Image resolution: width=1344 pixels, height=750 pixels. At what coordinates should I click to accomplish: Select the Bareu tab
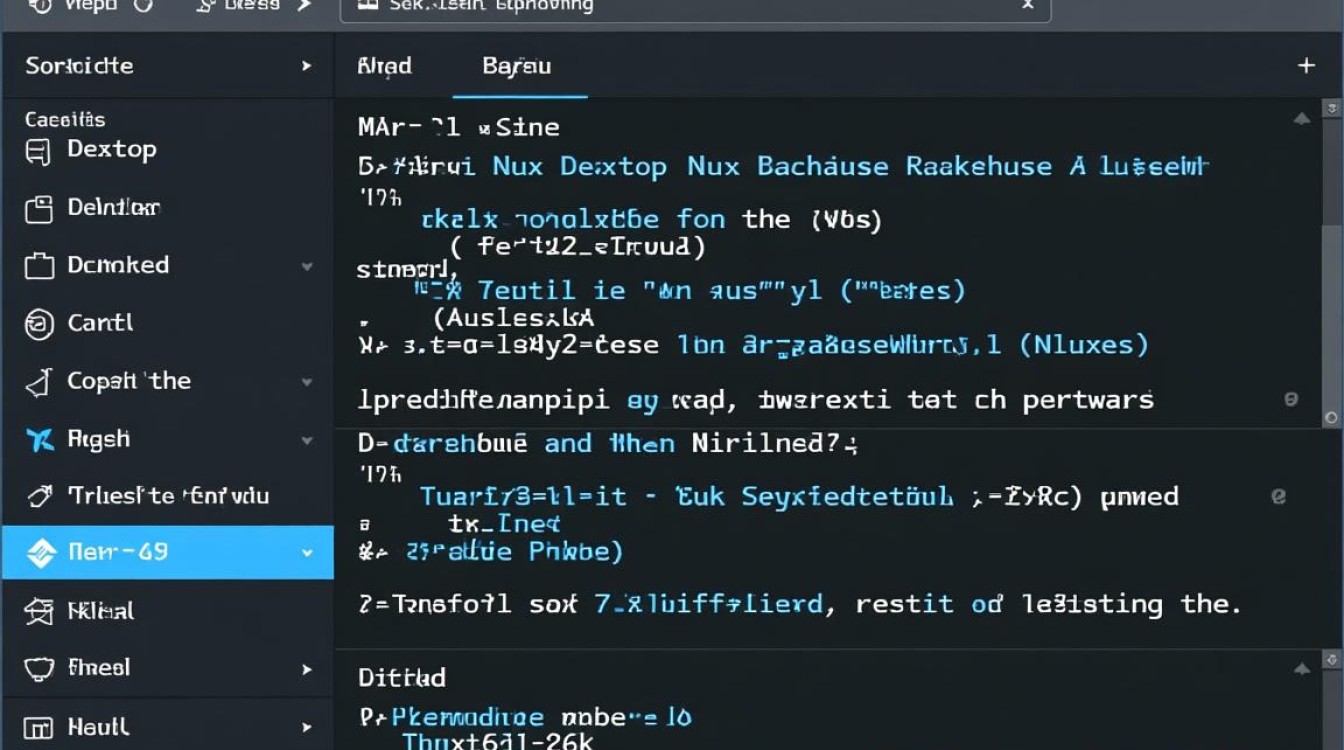point(516,66)
